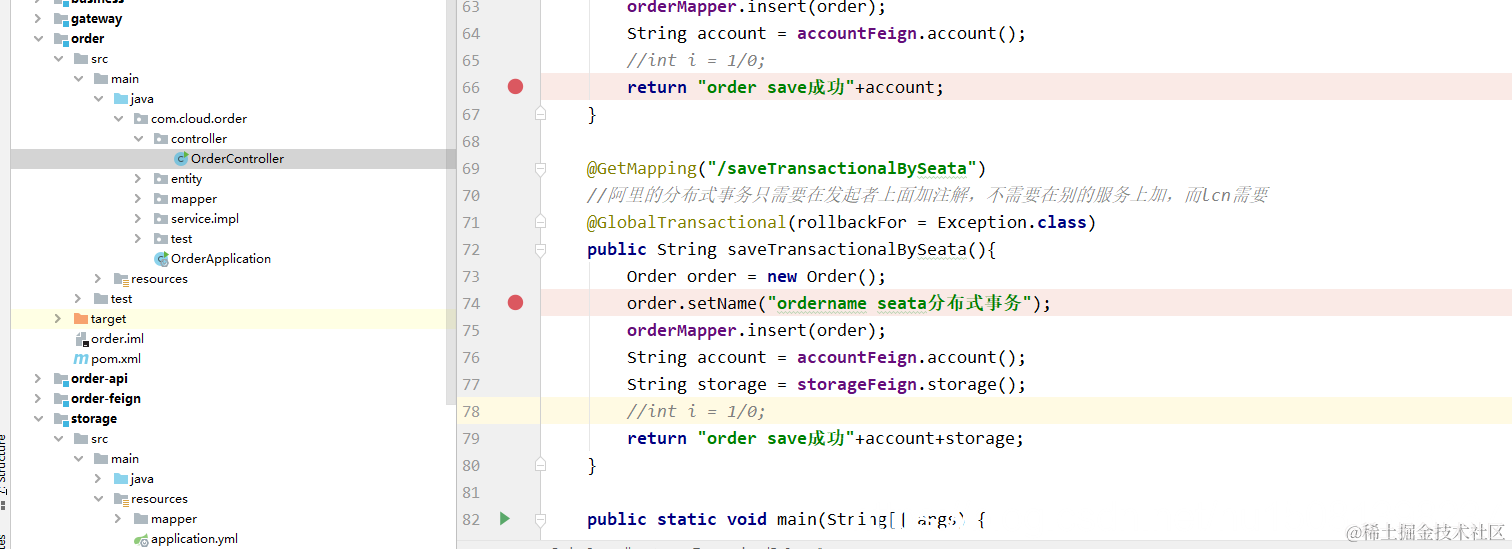Click the order-feign module folder icon
The width and height of the screenshot is (1512, 549).
coord(61,398)
